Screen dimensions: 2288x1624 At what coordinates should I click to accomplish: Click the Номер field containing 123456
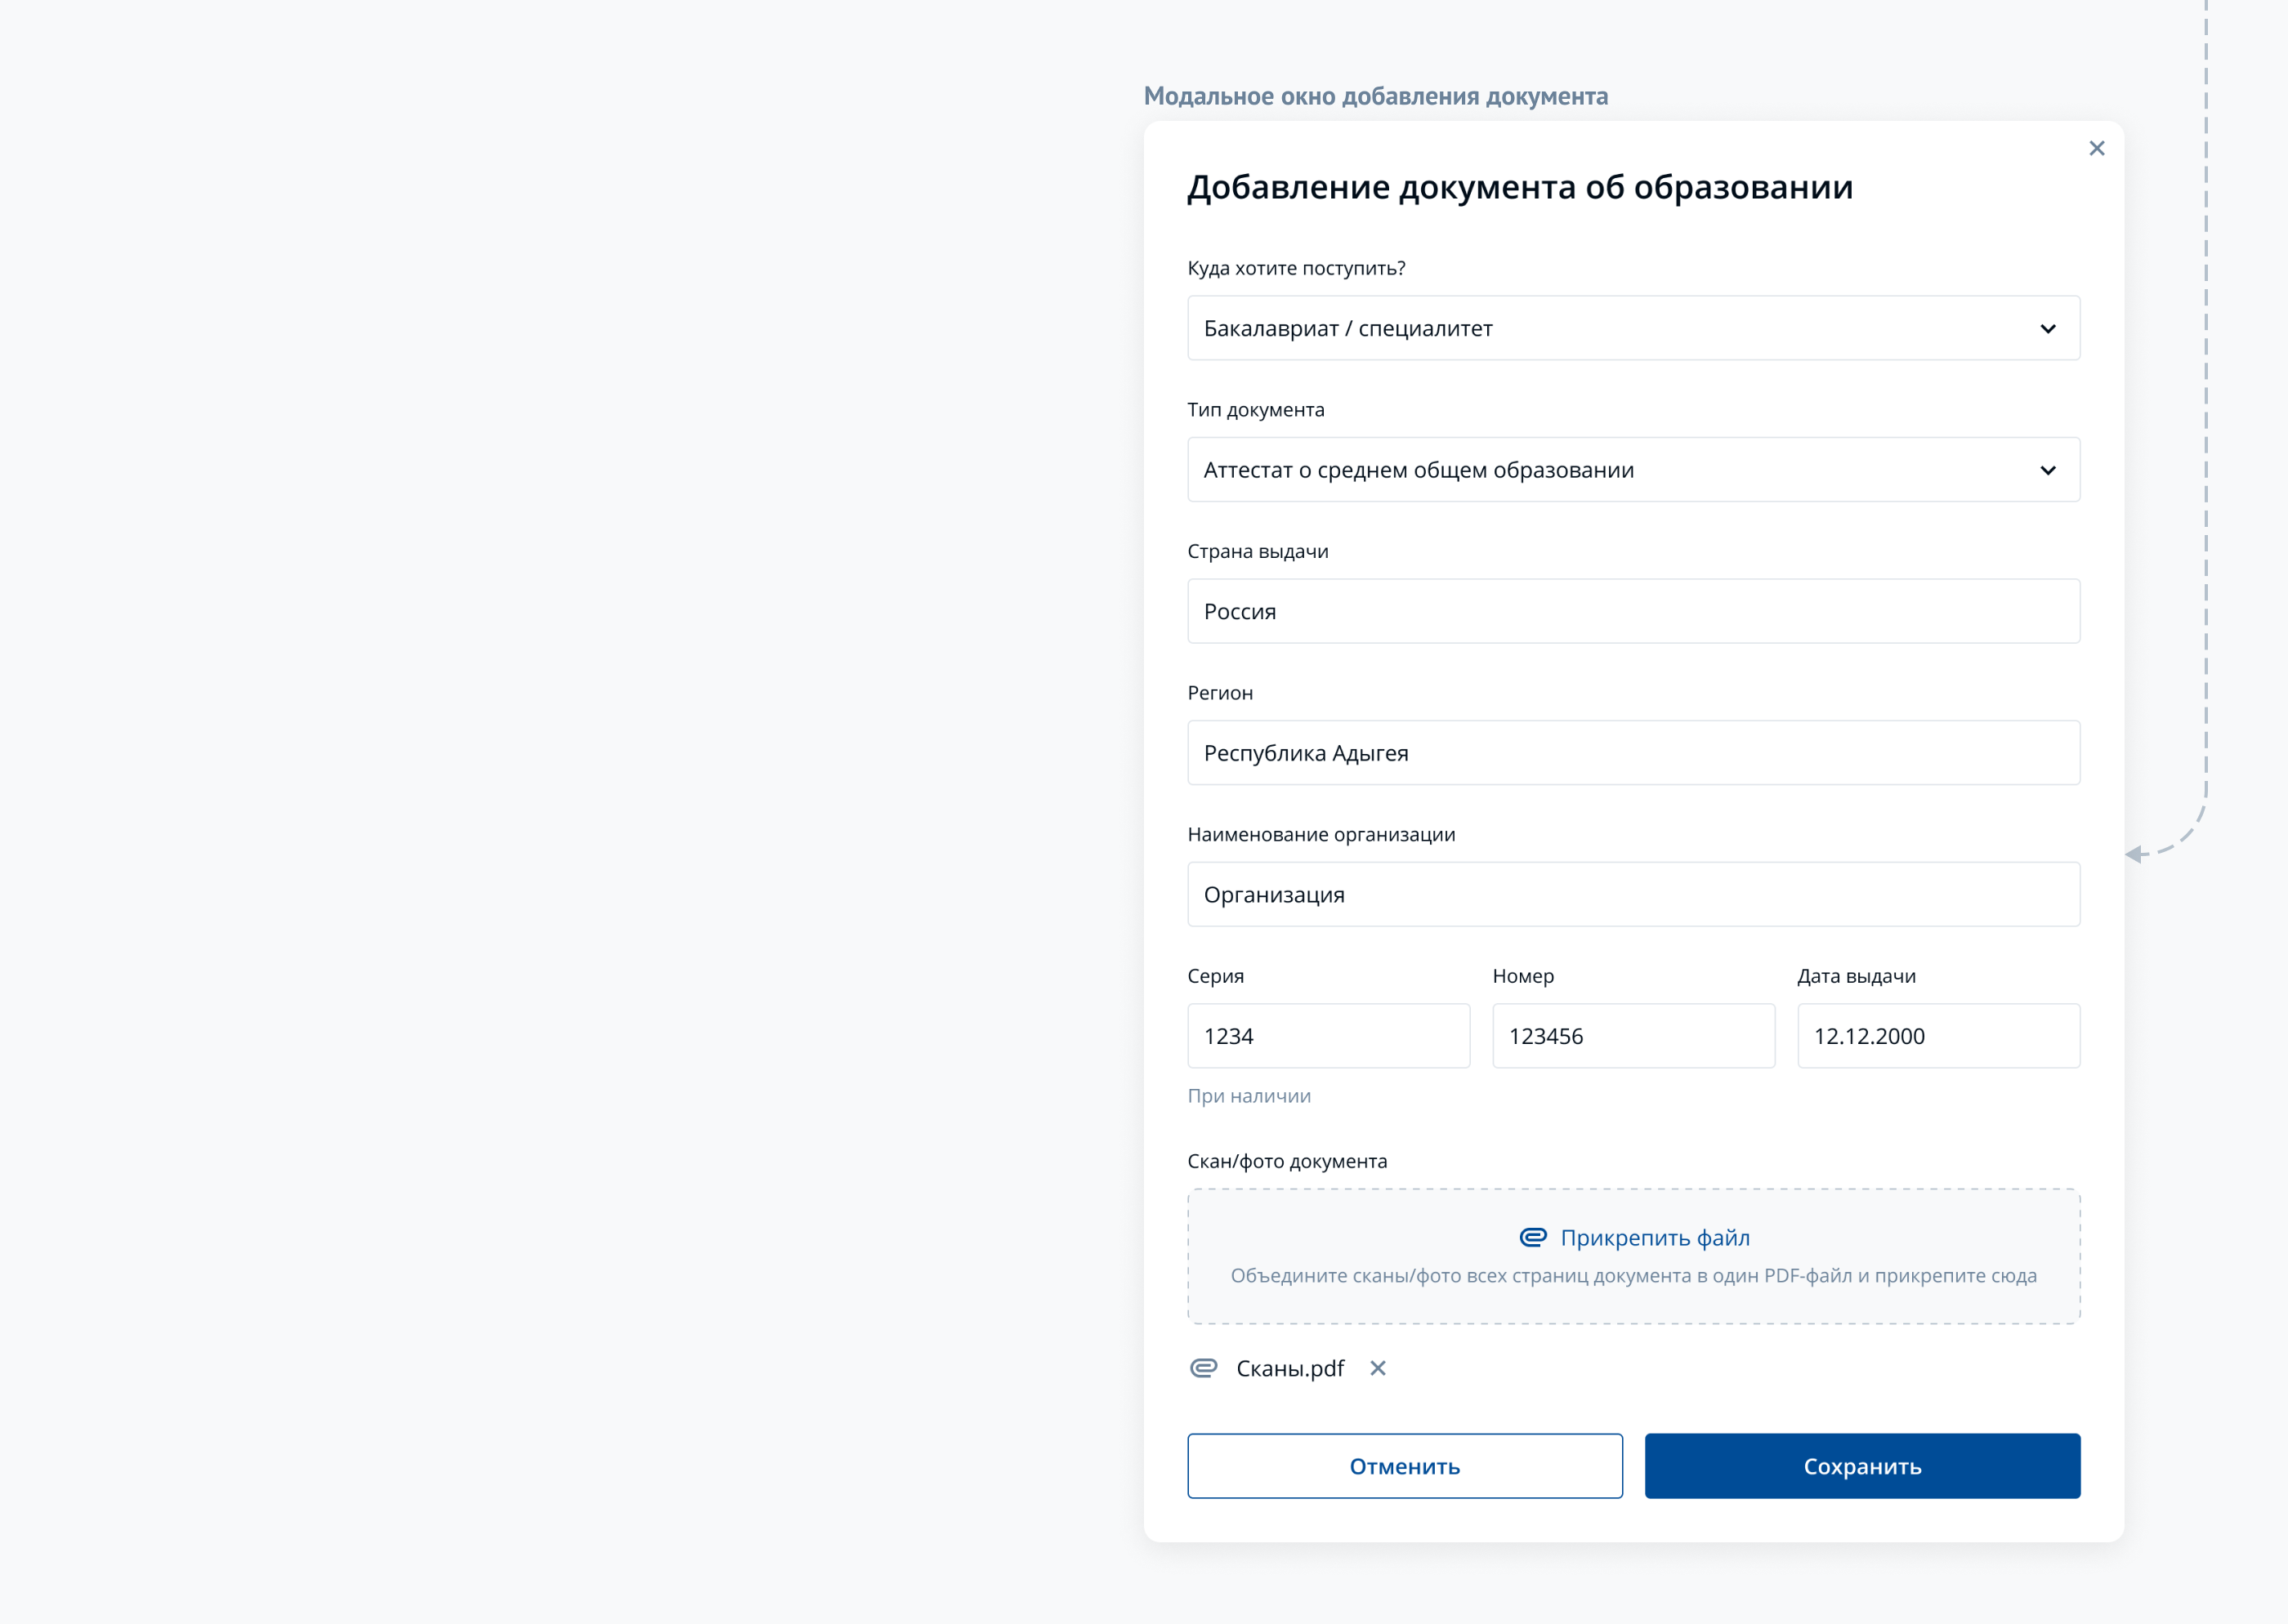1633,1036
